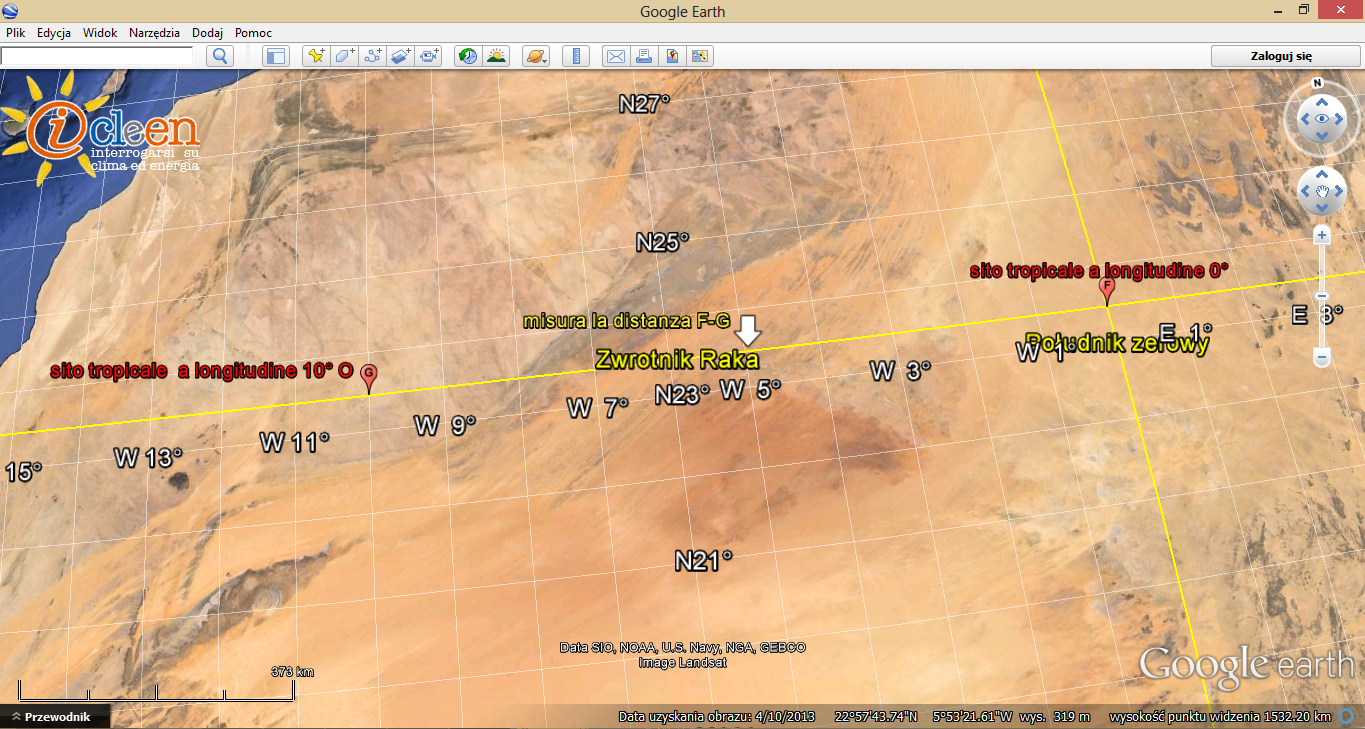Open the Plik menu
This screenshot has width=1365, height=729.
tap(15, 33)
